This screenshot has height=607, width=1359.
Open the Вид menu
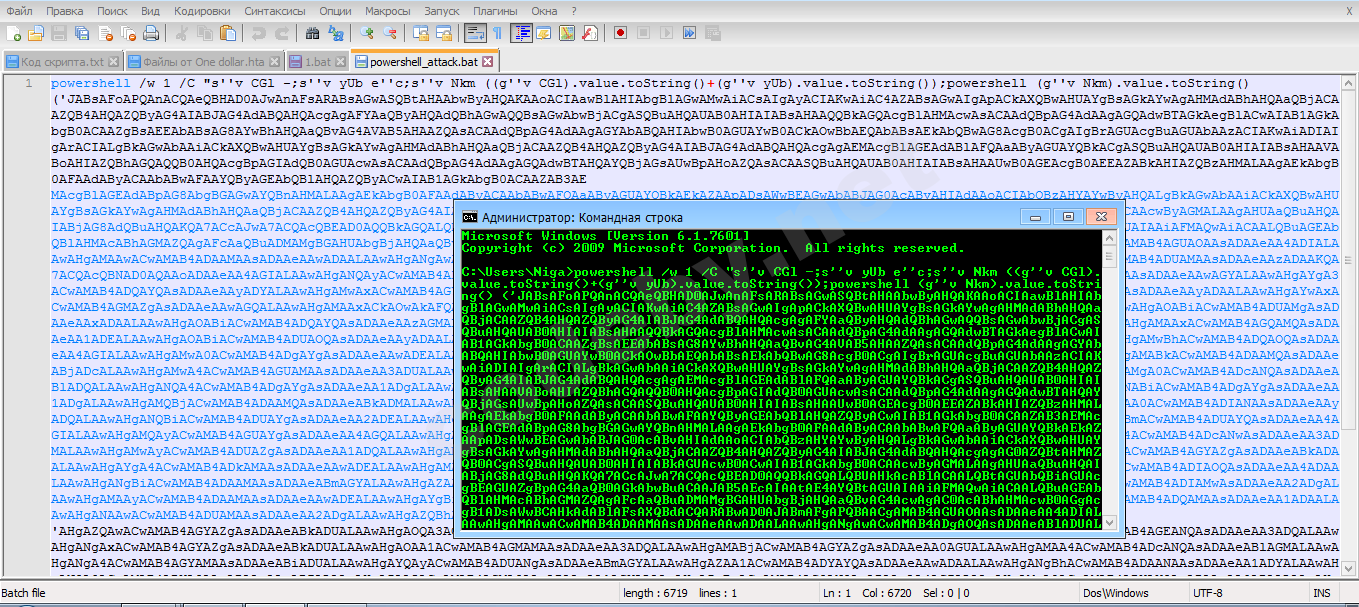pos(150,10)
